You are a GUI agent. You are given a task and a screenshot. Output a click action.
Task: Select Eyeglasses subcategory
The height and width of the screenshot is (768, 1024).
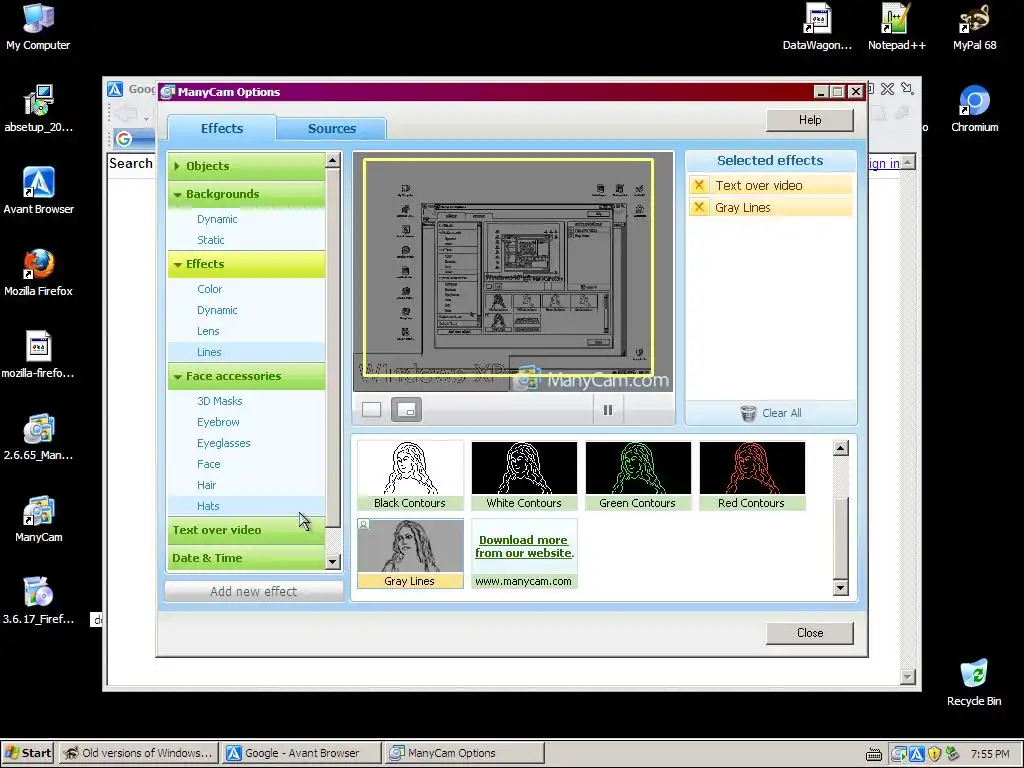[x=224, y=443]
